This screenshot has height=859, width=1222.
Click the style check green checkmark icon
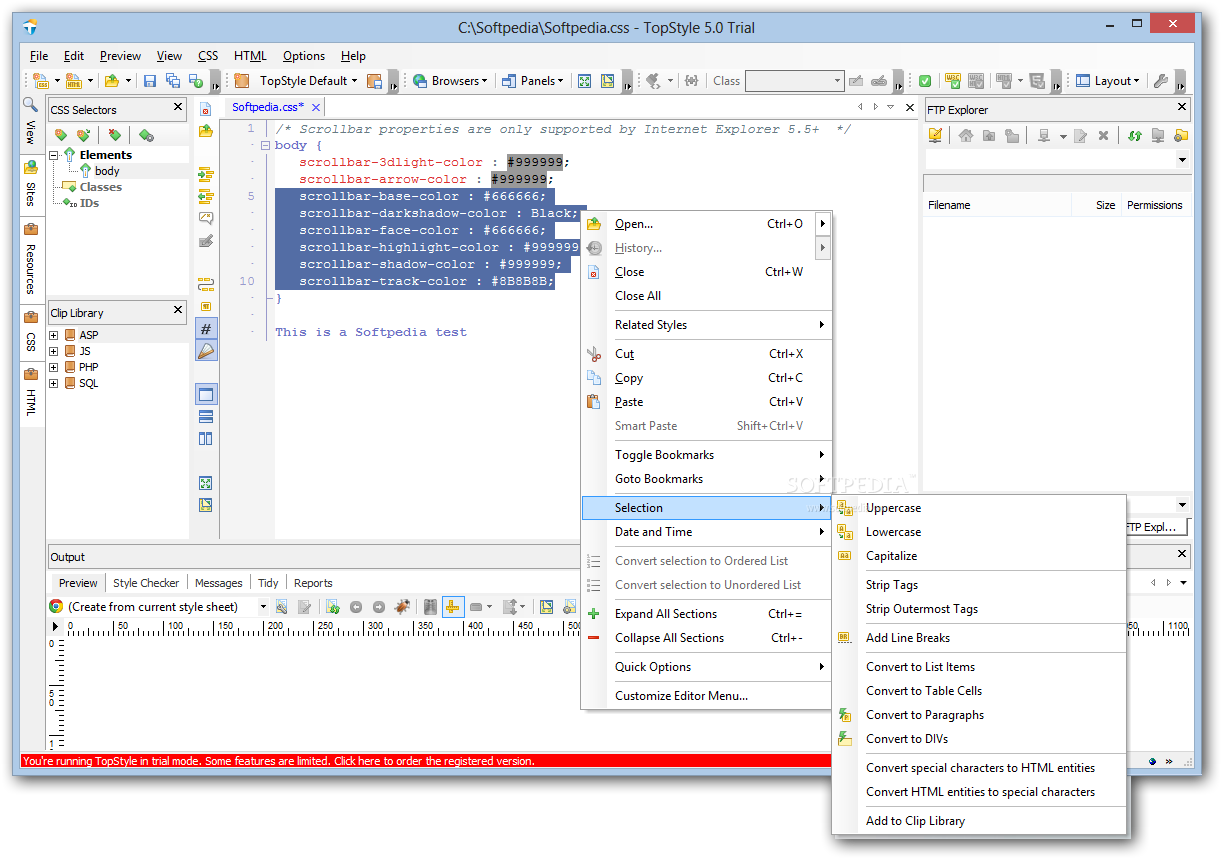pyautogui.click(x=925, y=81)
